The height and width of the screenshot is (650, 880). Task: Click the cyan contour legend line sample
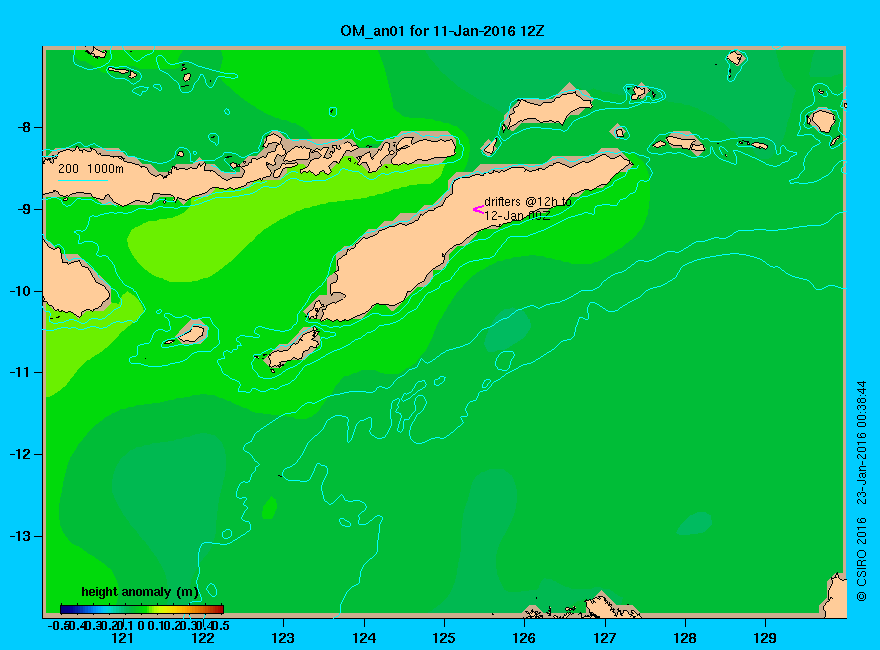82,180
